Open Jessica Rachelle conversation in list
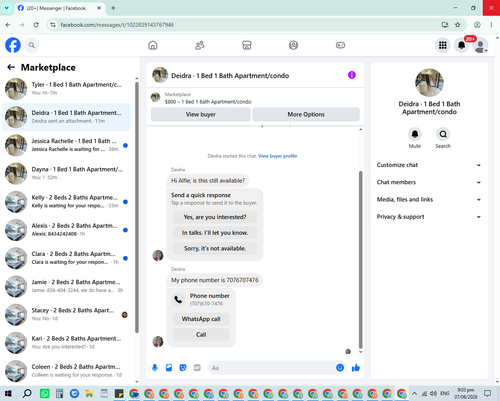 [67, 145]
